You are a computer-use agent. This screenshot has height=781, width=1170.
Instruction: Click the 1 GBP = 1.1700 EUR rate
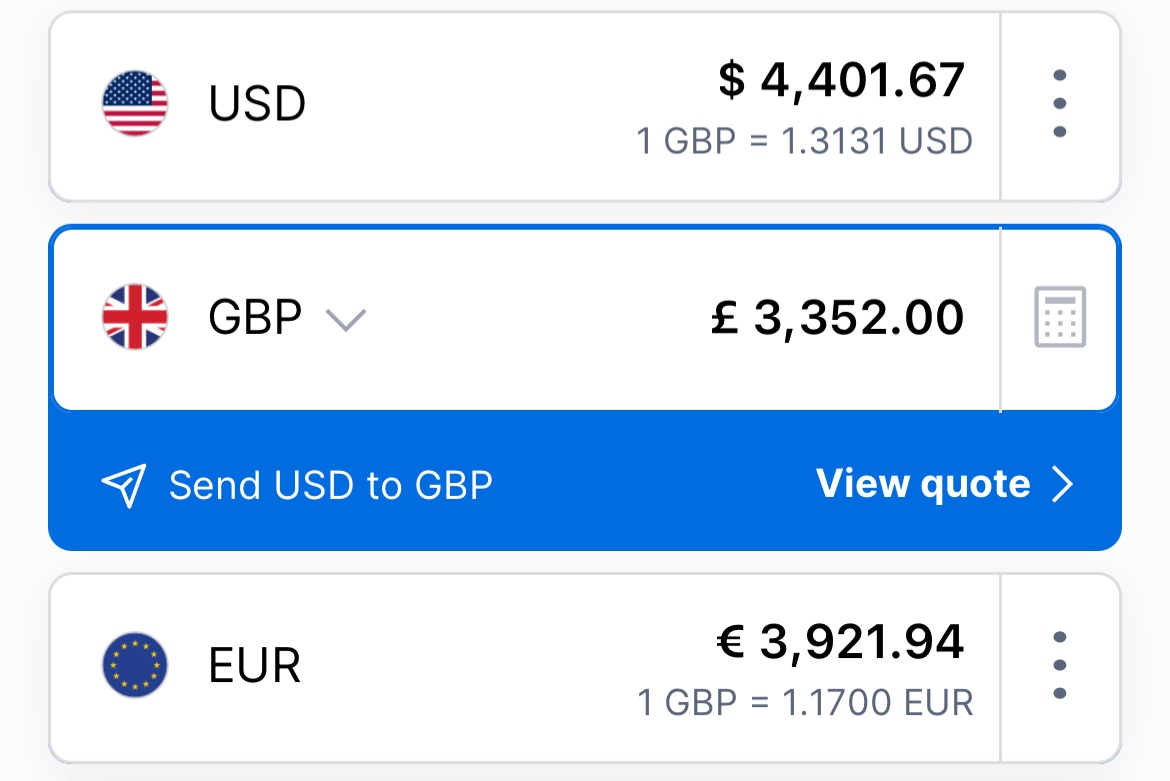coord(805,703)
